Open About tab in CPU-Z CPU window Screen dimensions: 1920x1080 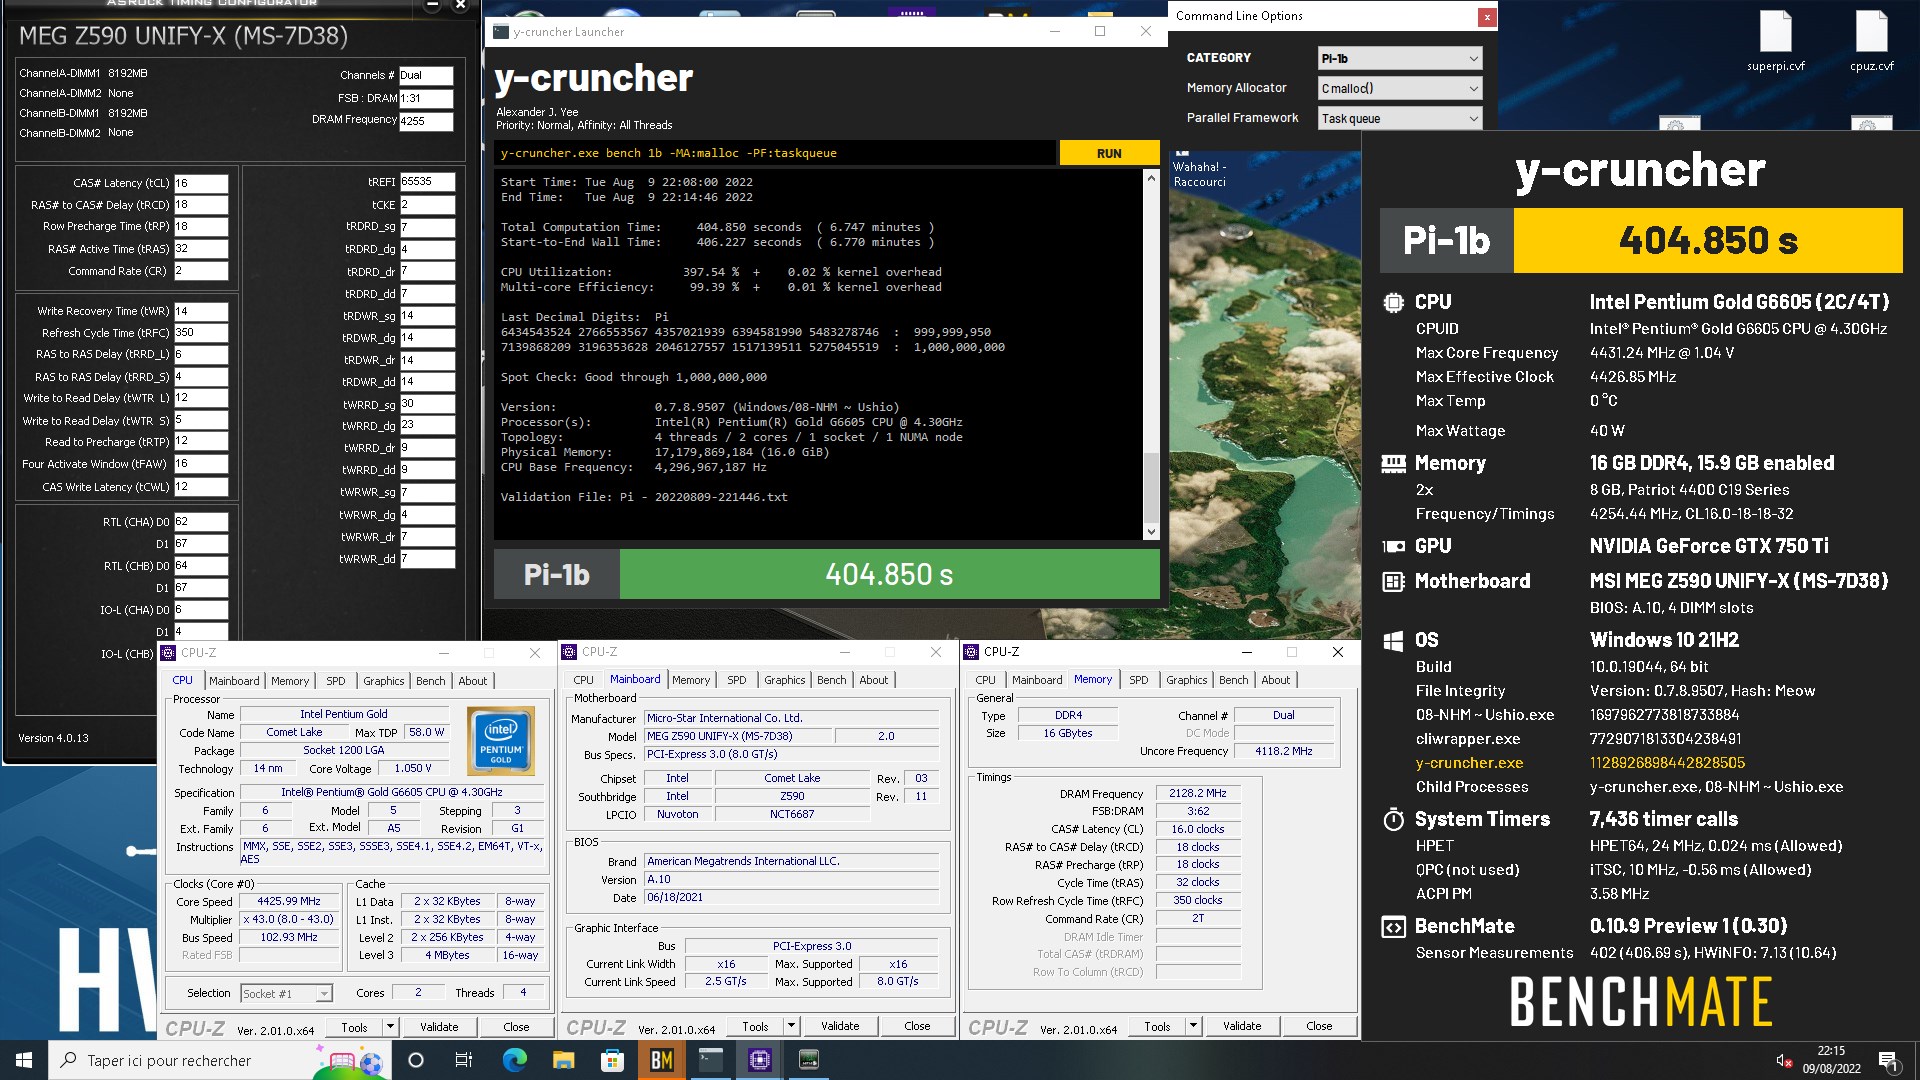[x=473, y=681]
